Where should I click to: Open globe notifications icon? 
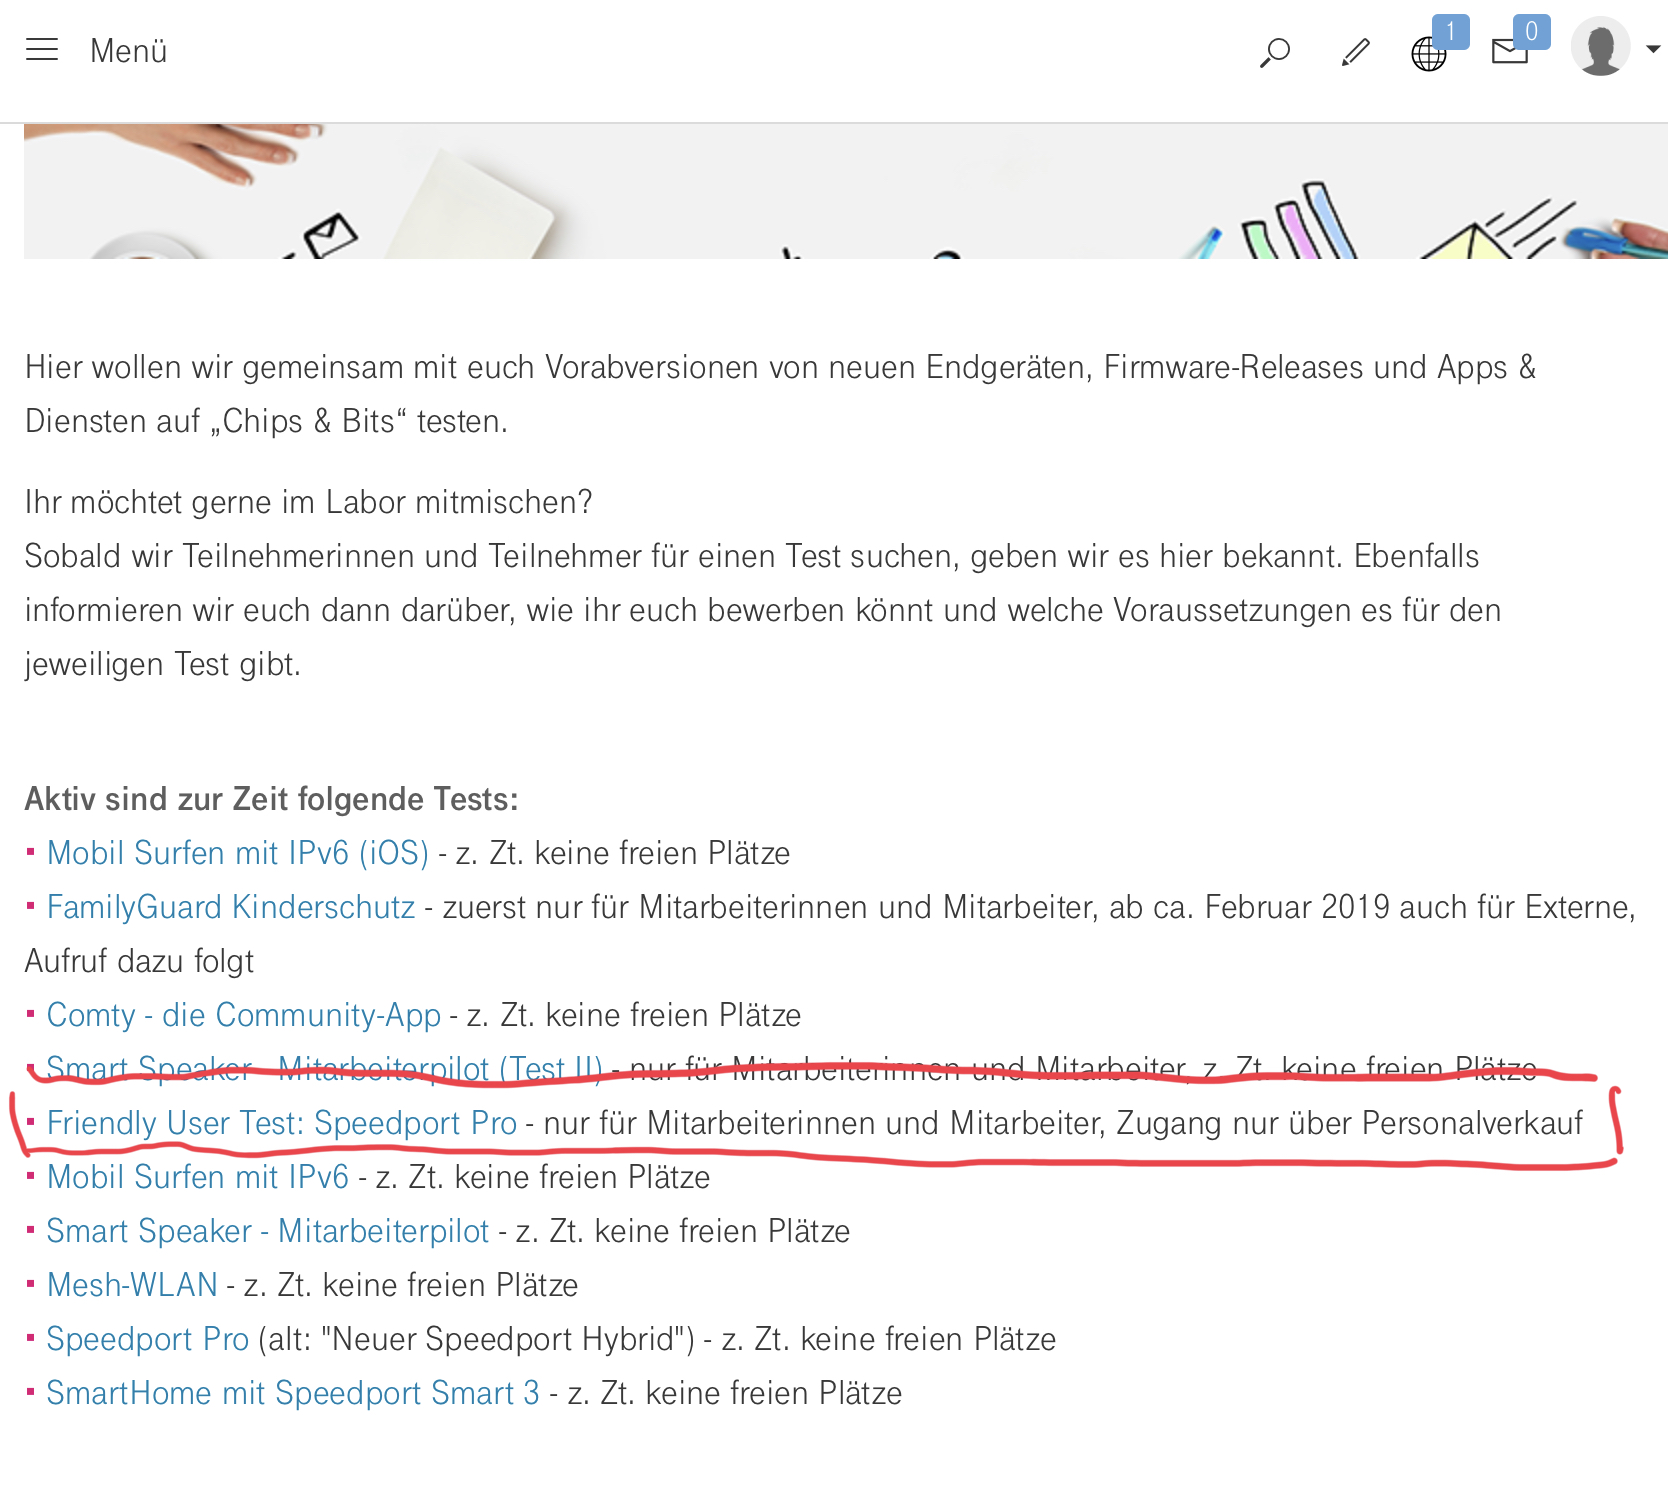(x=1429, y=54)
